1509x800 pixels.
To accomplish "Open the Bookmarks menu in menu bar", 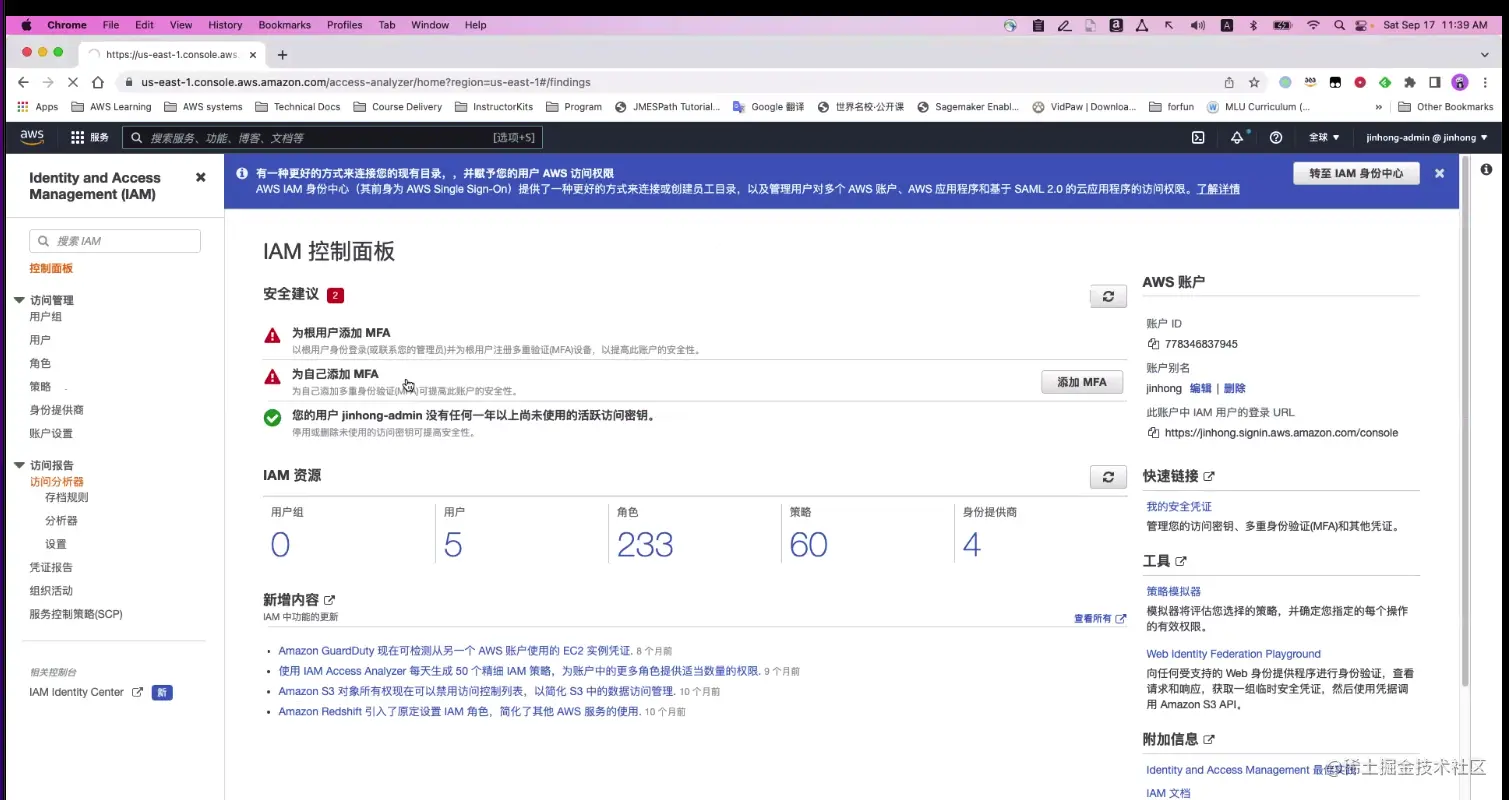I will pos(284,25).
